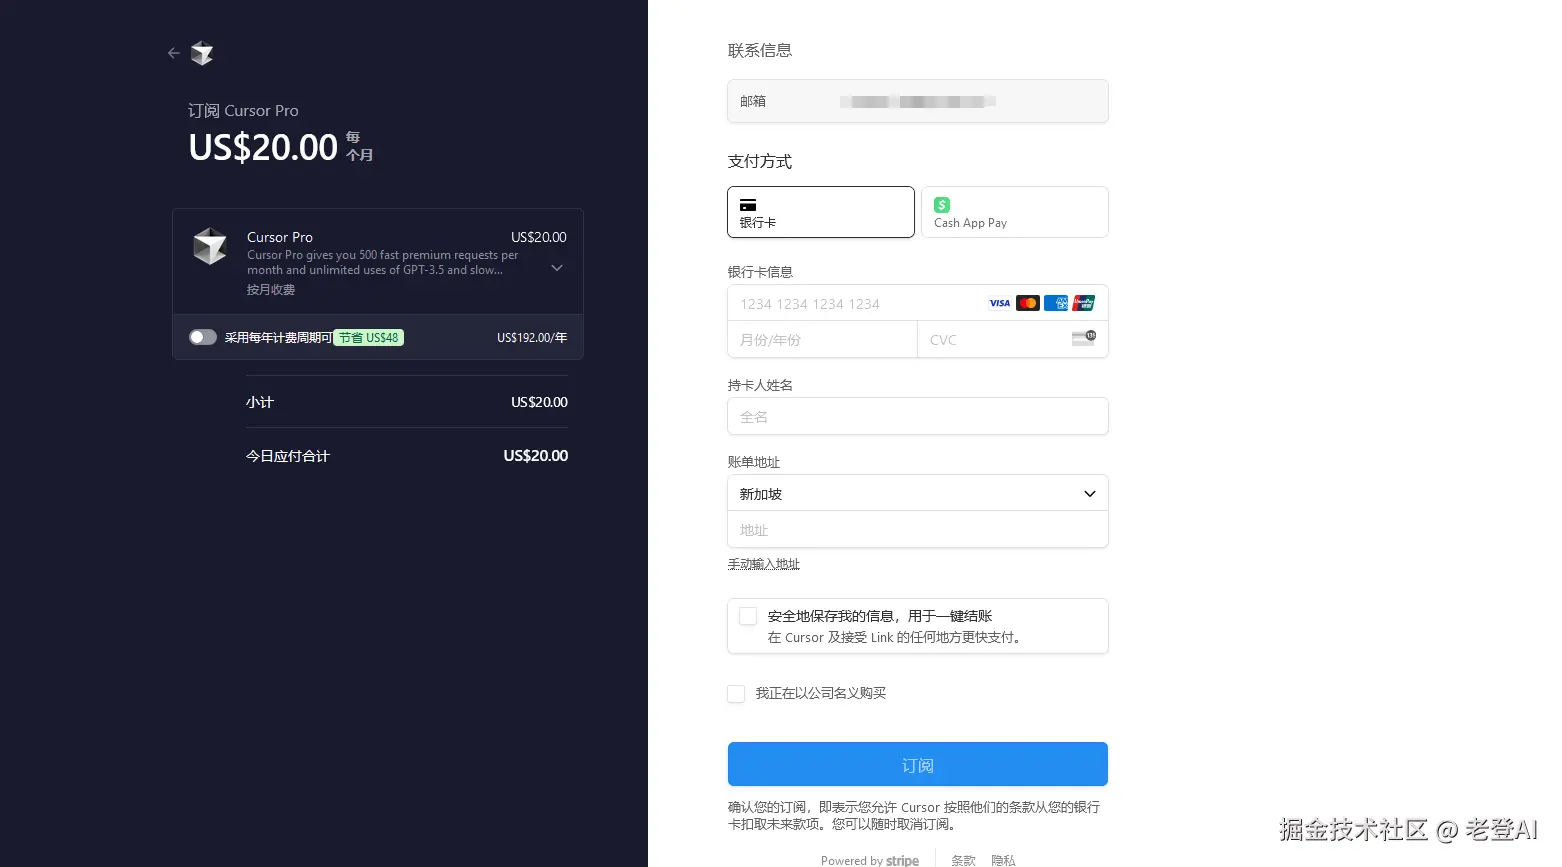Viewport: 1562px width, 867px height.
Task: Click the green Cash App icon
Action: pyautogui.click(x=942, y=204)
